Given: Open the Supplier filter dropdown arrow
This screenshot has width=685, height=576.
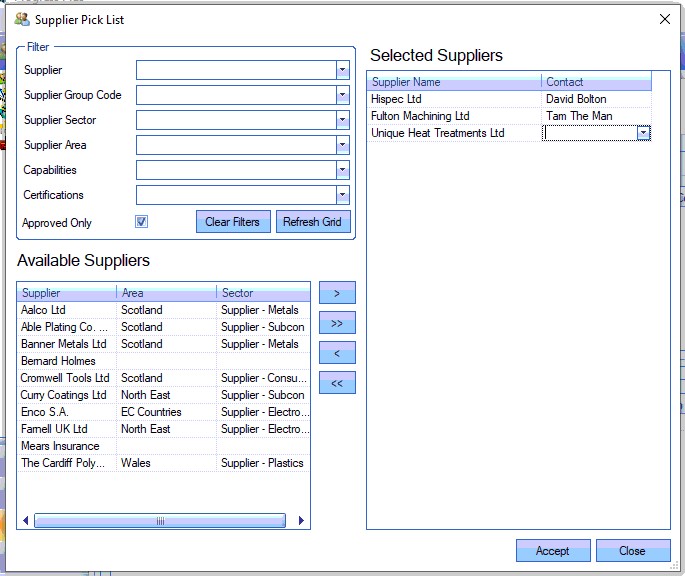Looking at the screenshot, I should pos(342,70).
